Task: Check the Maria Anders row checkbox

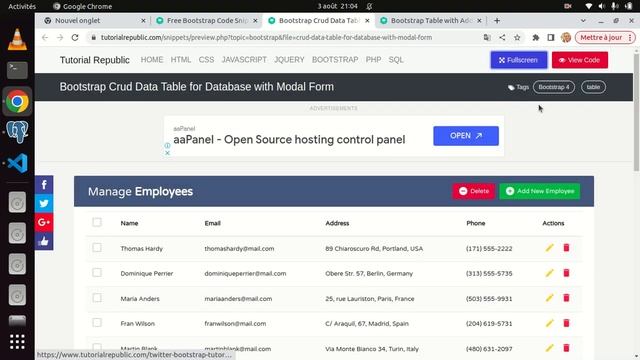Action: click(x=97, y=298)
